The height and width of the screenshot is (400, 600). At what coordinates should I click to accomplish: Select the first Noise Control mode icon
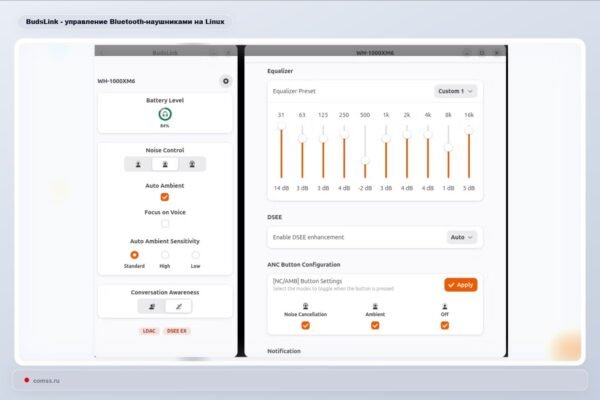click(x=138, y=164)
